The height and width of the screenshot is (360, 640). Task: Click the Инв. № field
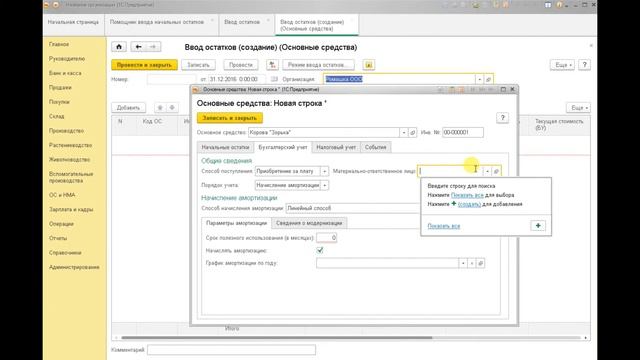(463, 133)
